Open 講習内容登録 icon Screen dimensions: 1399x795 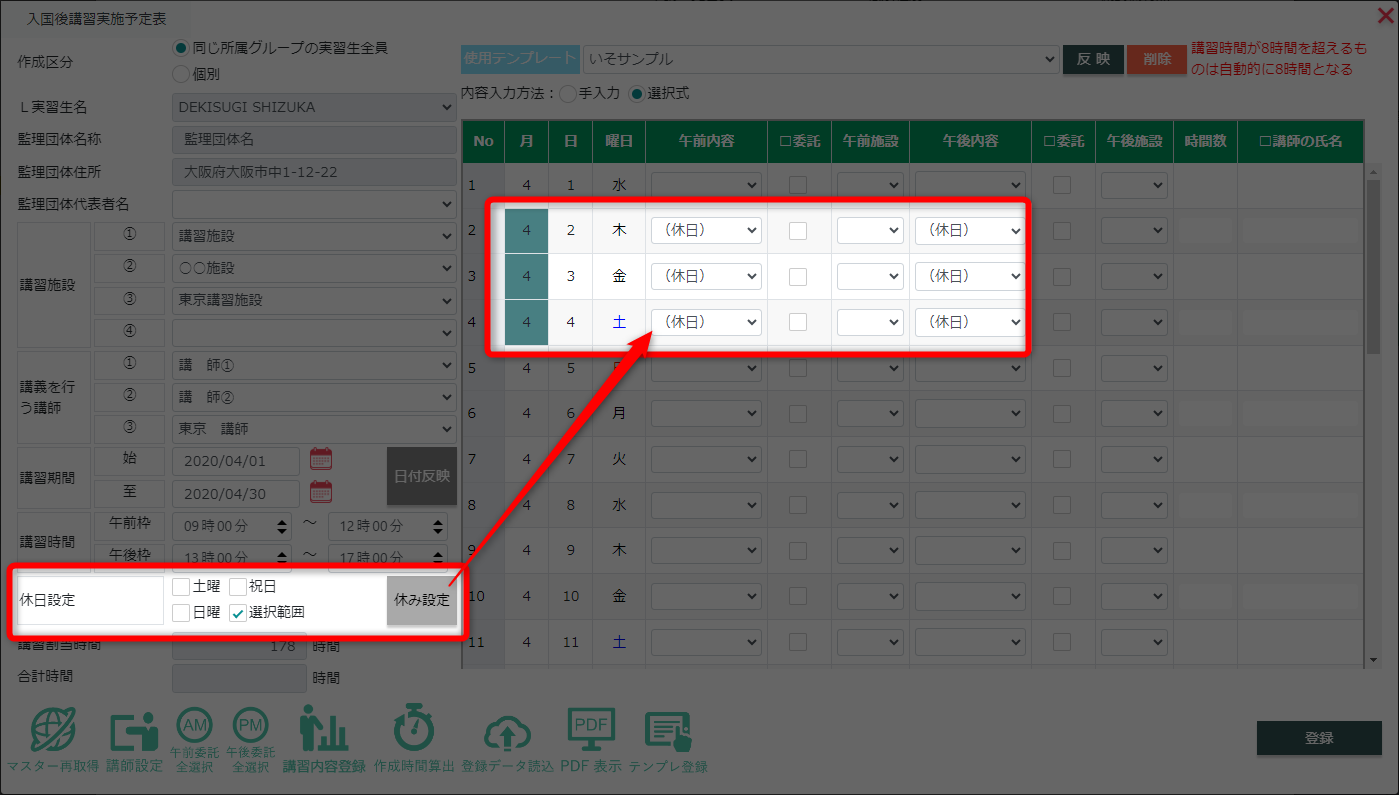pyautogui.click(x=323, y=732)
